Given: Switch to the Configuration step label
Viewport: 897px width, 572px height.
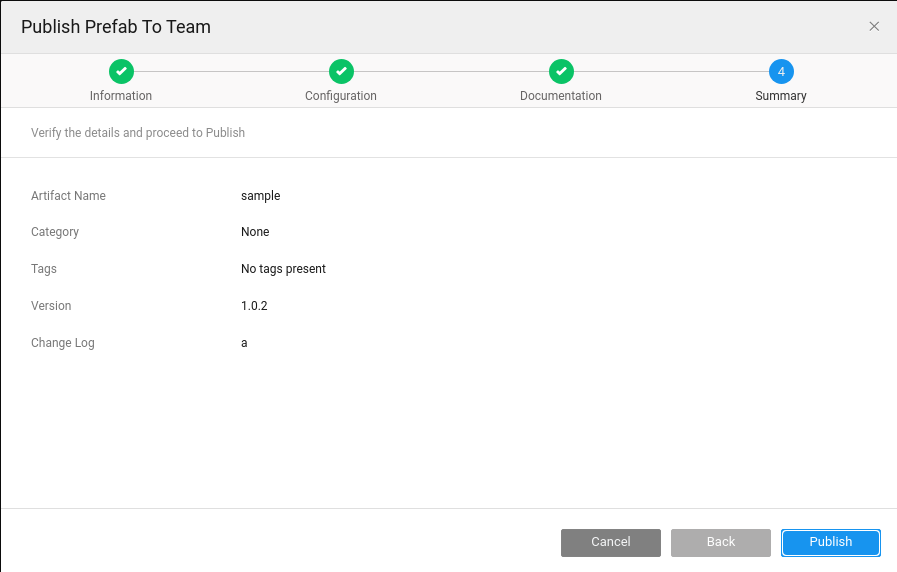Looking at the screenshot, I should [341, 96].
